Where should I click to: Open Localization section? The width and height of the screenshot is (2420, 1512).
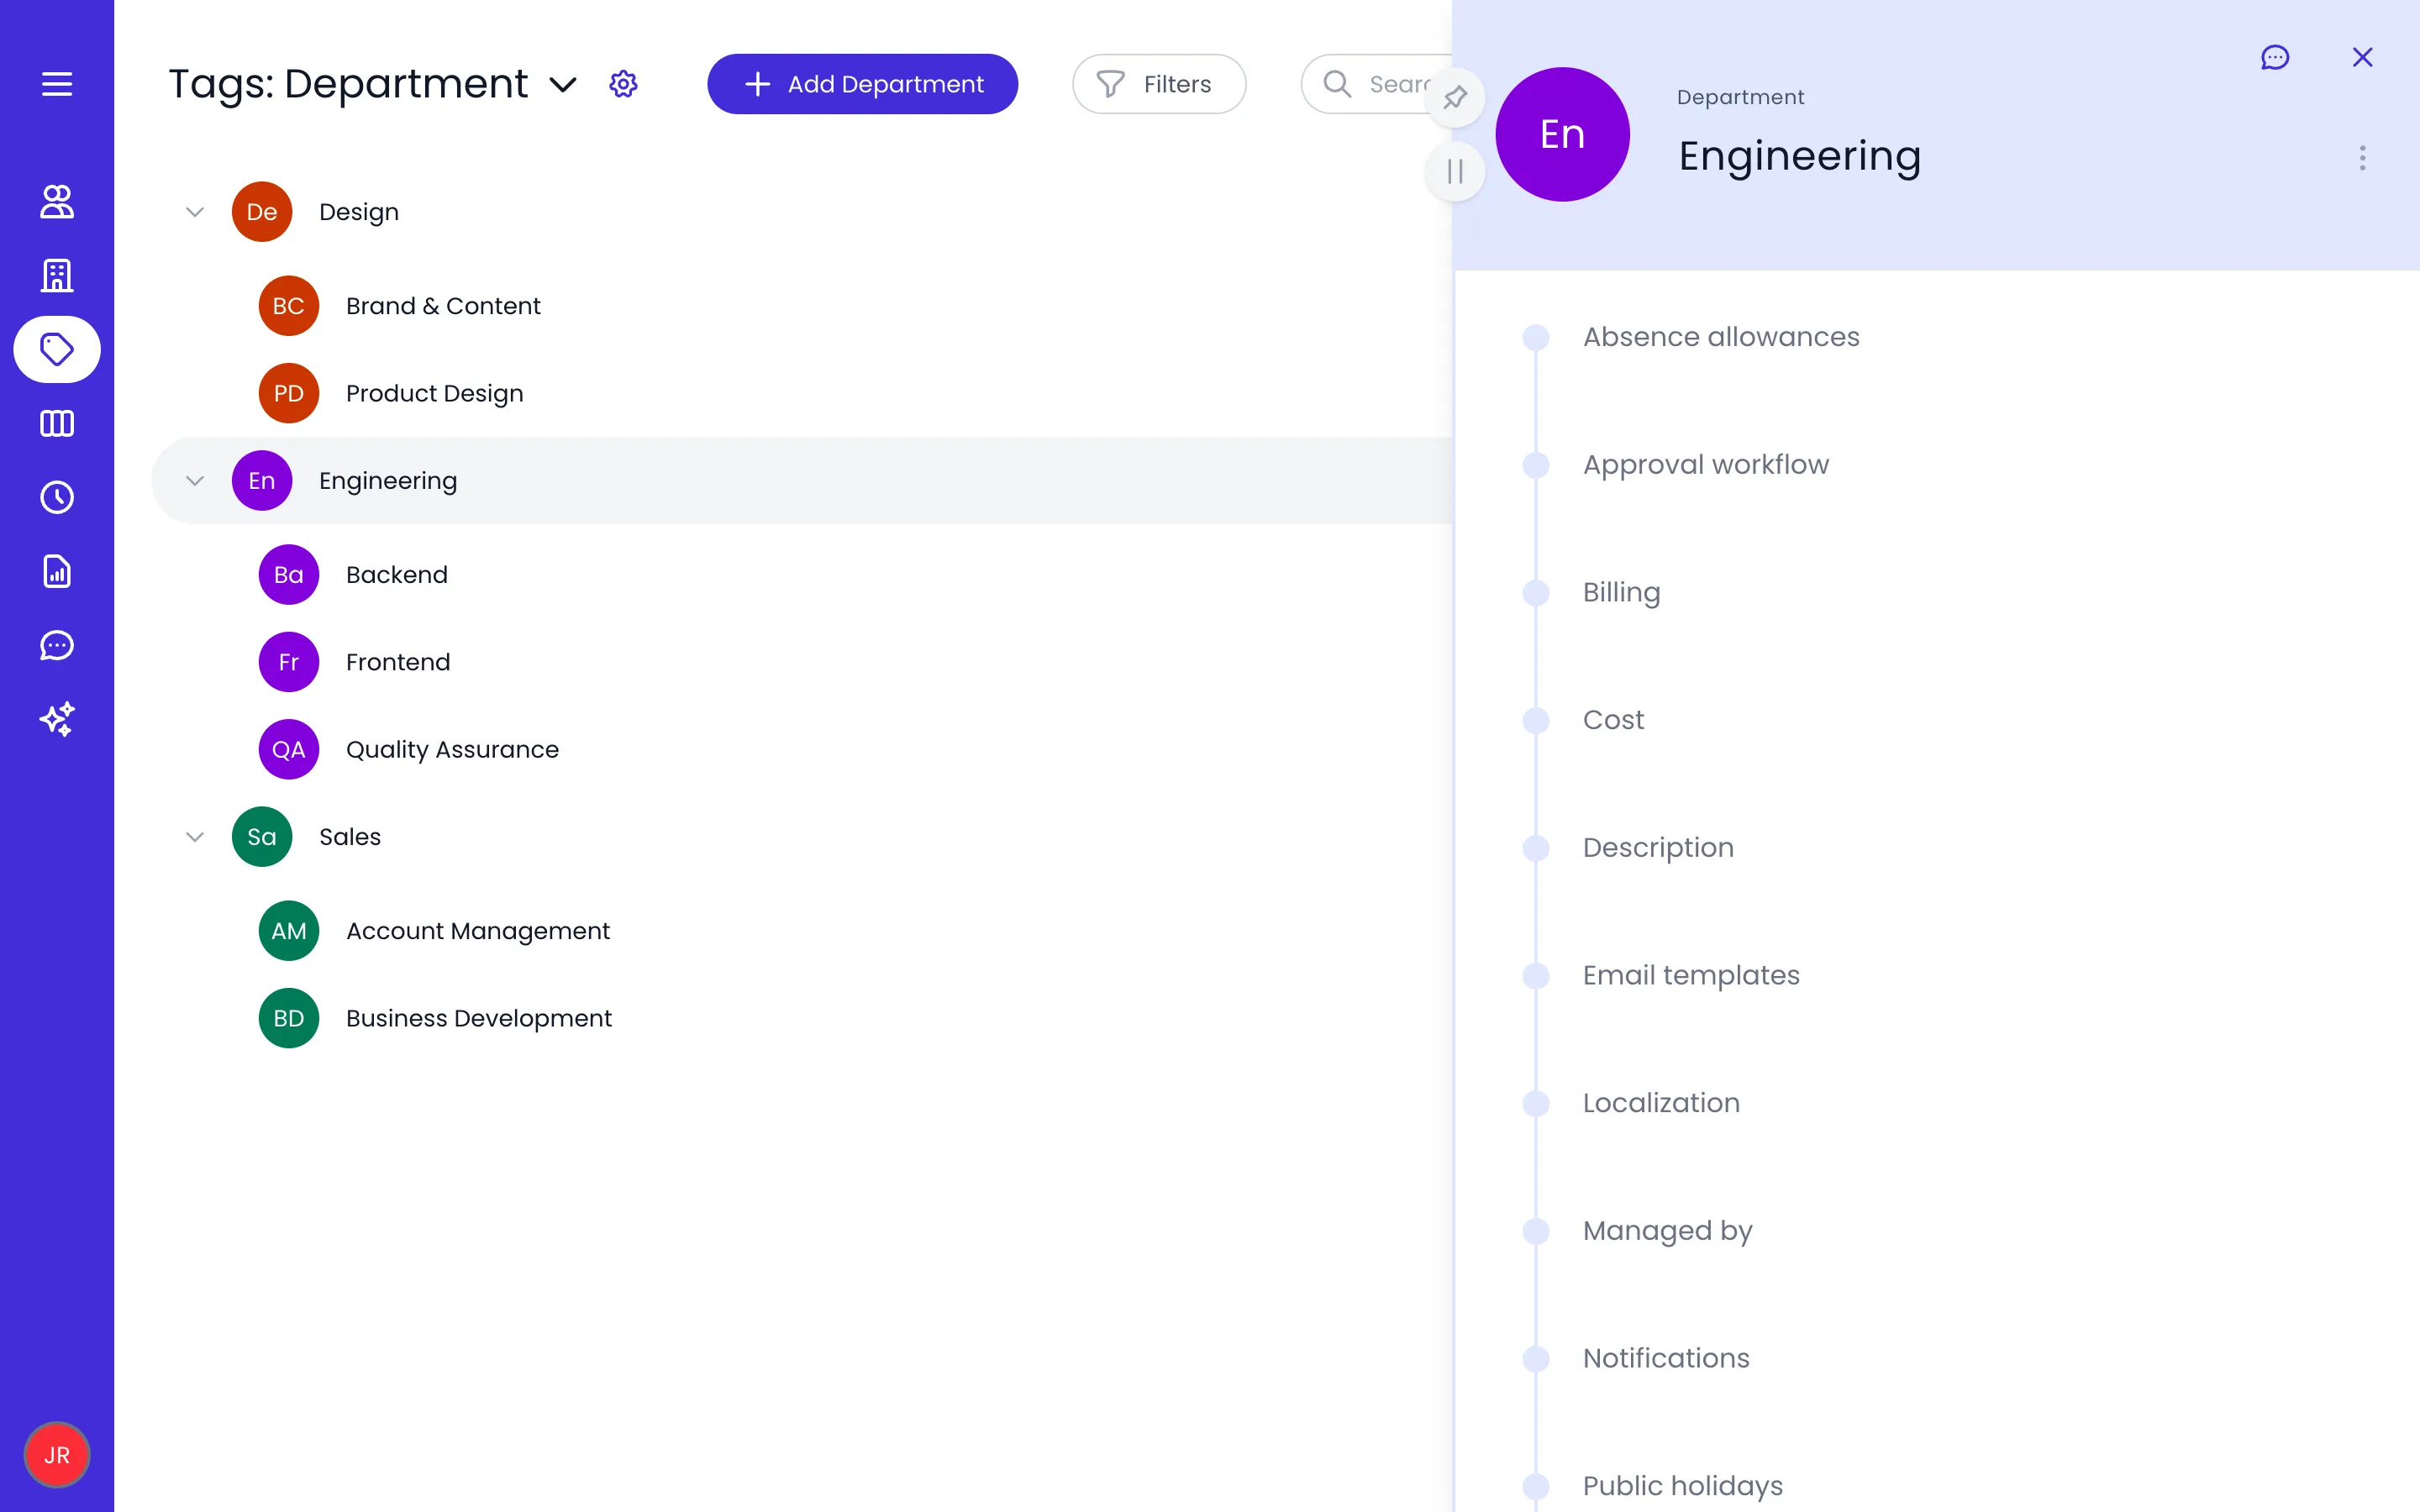(x=1661, y=1103)
